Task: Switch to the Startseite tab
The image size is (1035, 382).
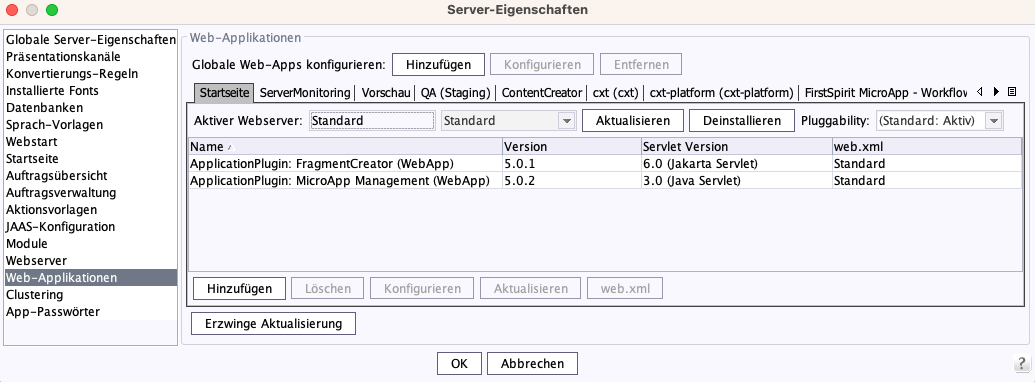Action: pyautogui.click(x=224, y=92)
